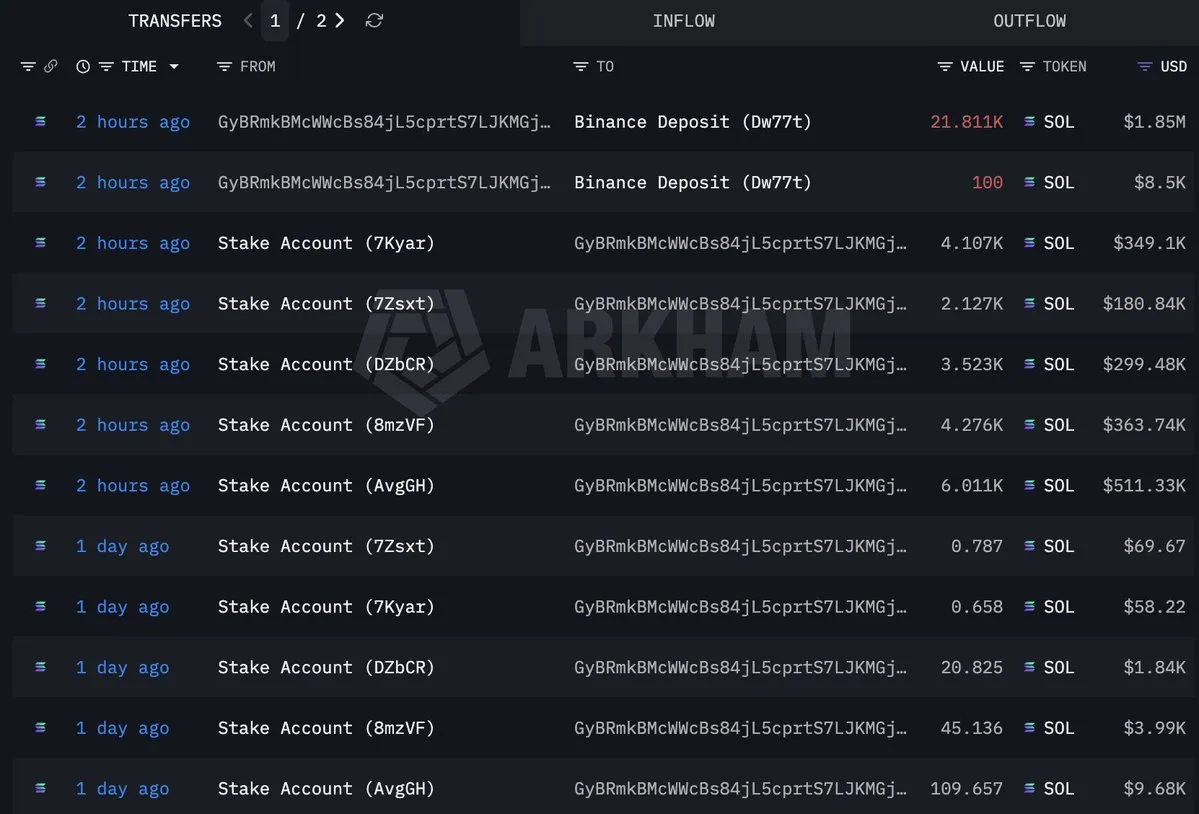Open sender GyBRmk address on 100 SOL row

(384, 182)
